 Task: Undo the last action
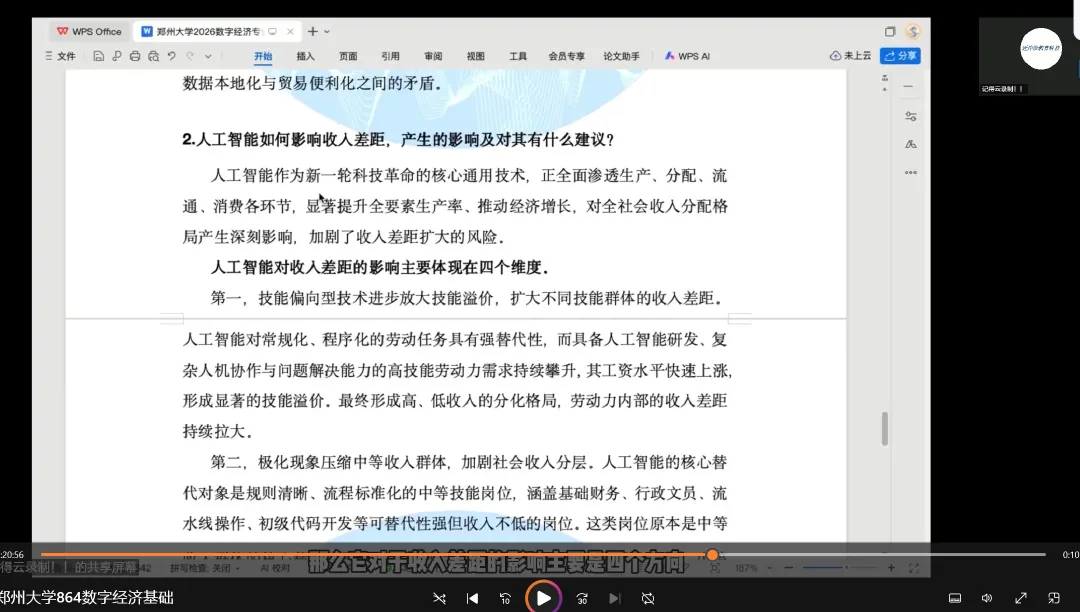172,56
